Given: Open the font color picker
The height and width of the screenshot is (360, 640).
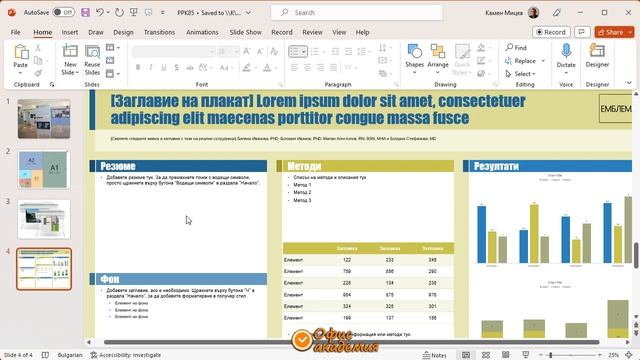Looking at the screenshot, I should point(267,67).
